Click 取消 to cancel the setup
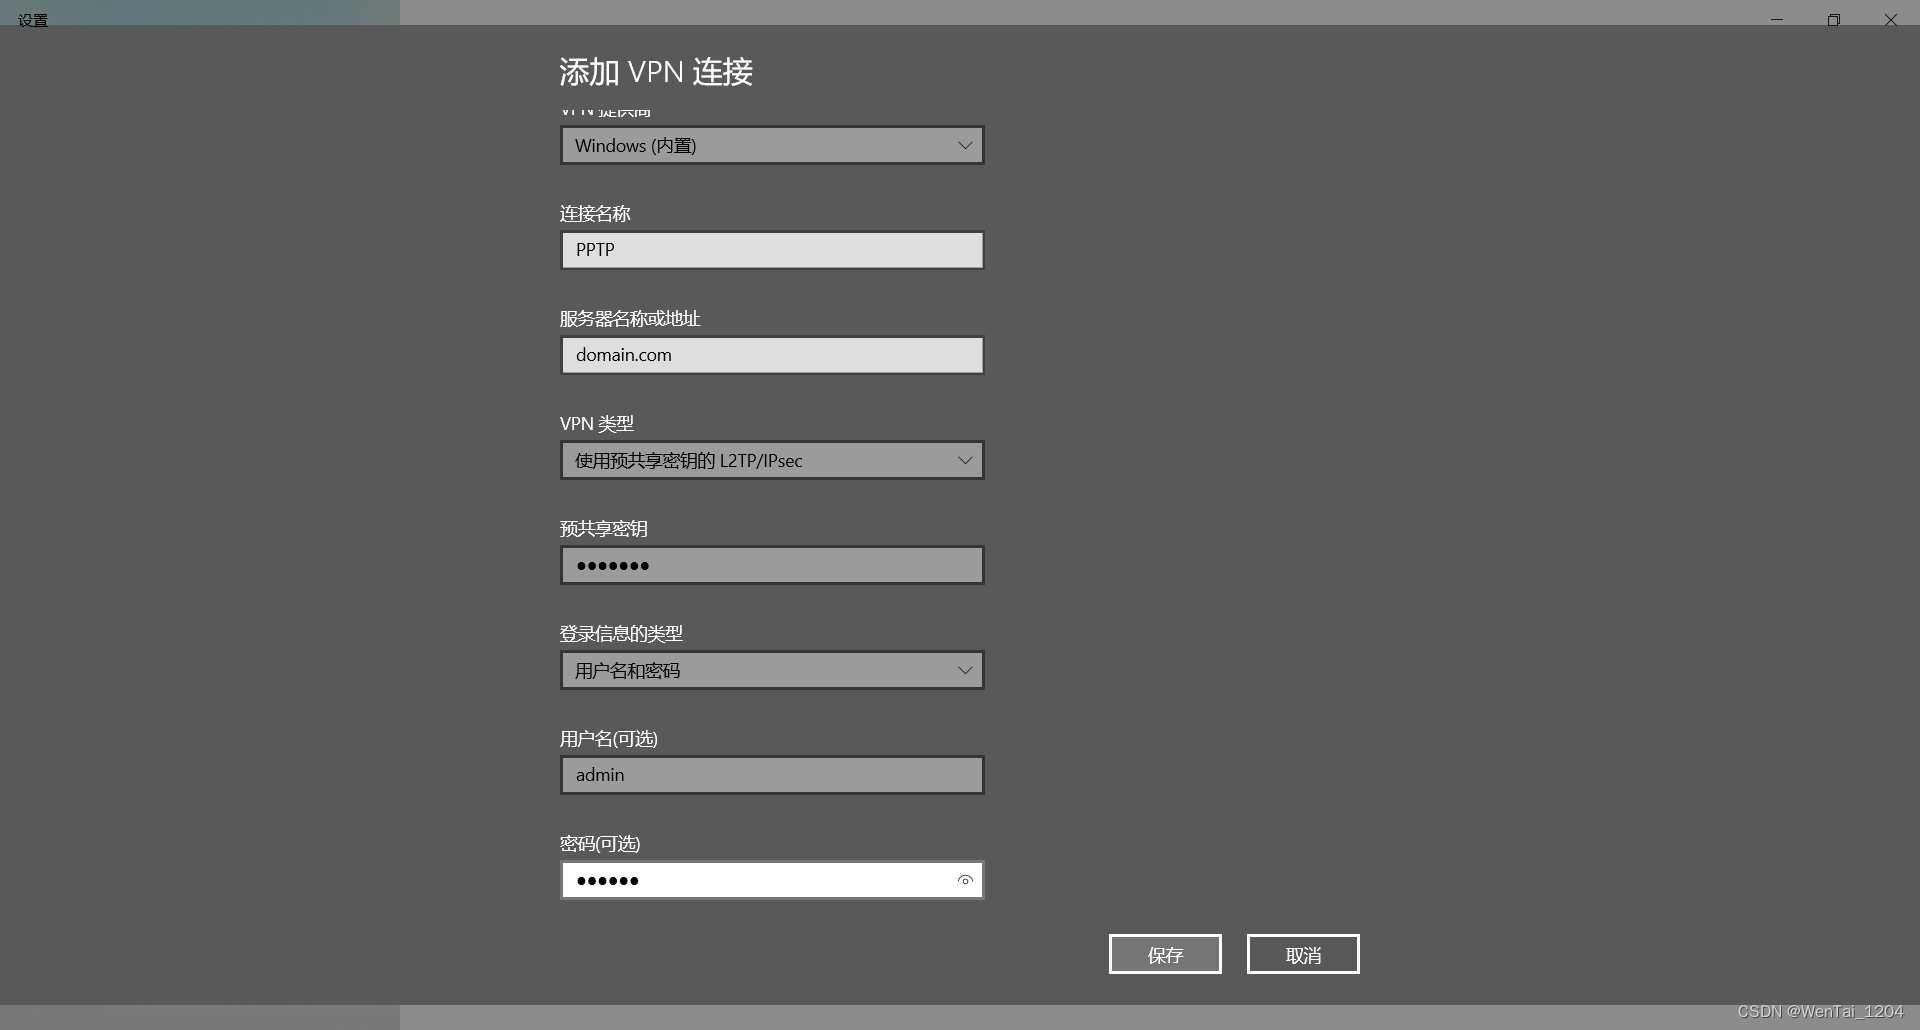This screenshot has height=1030, width=1920. 1302,953
